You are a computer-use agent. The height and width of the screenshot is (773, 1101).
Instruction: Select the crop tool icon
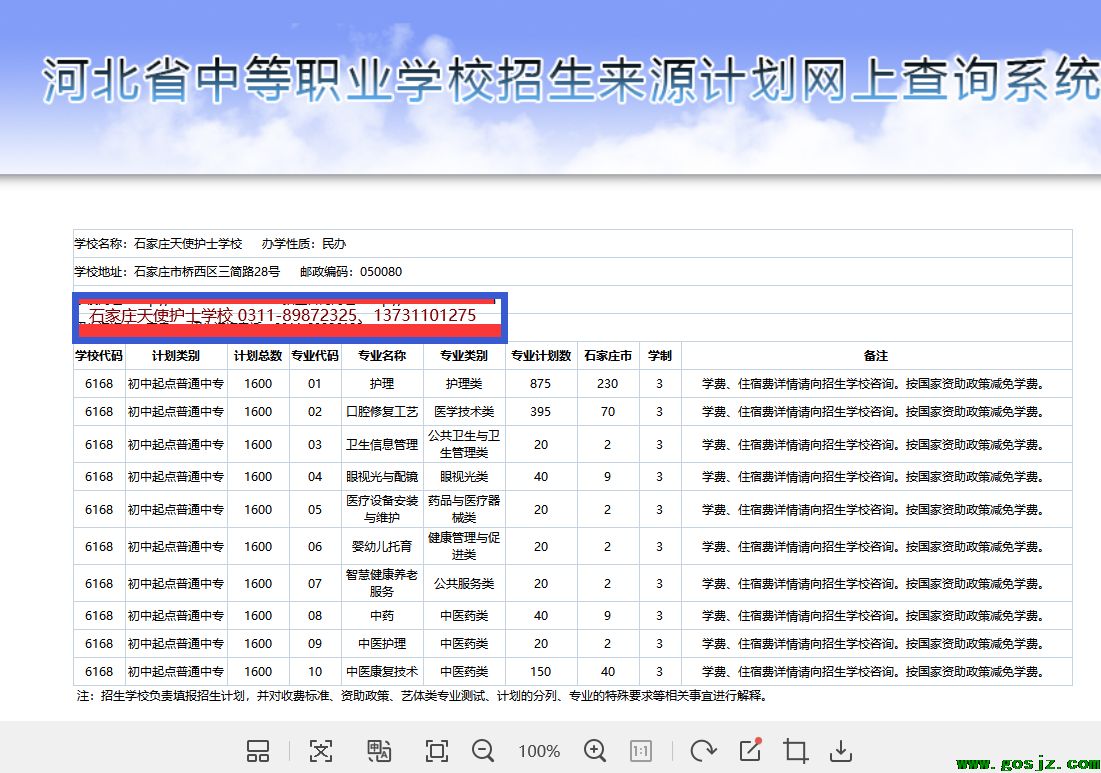point(796,751)
